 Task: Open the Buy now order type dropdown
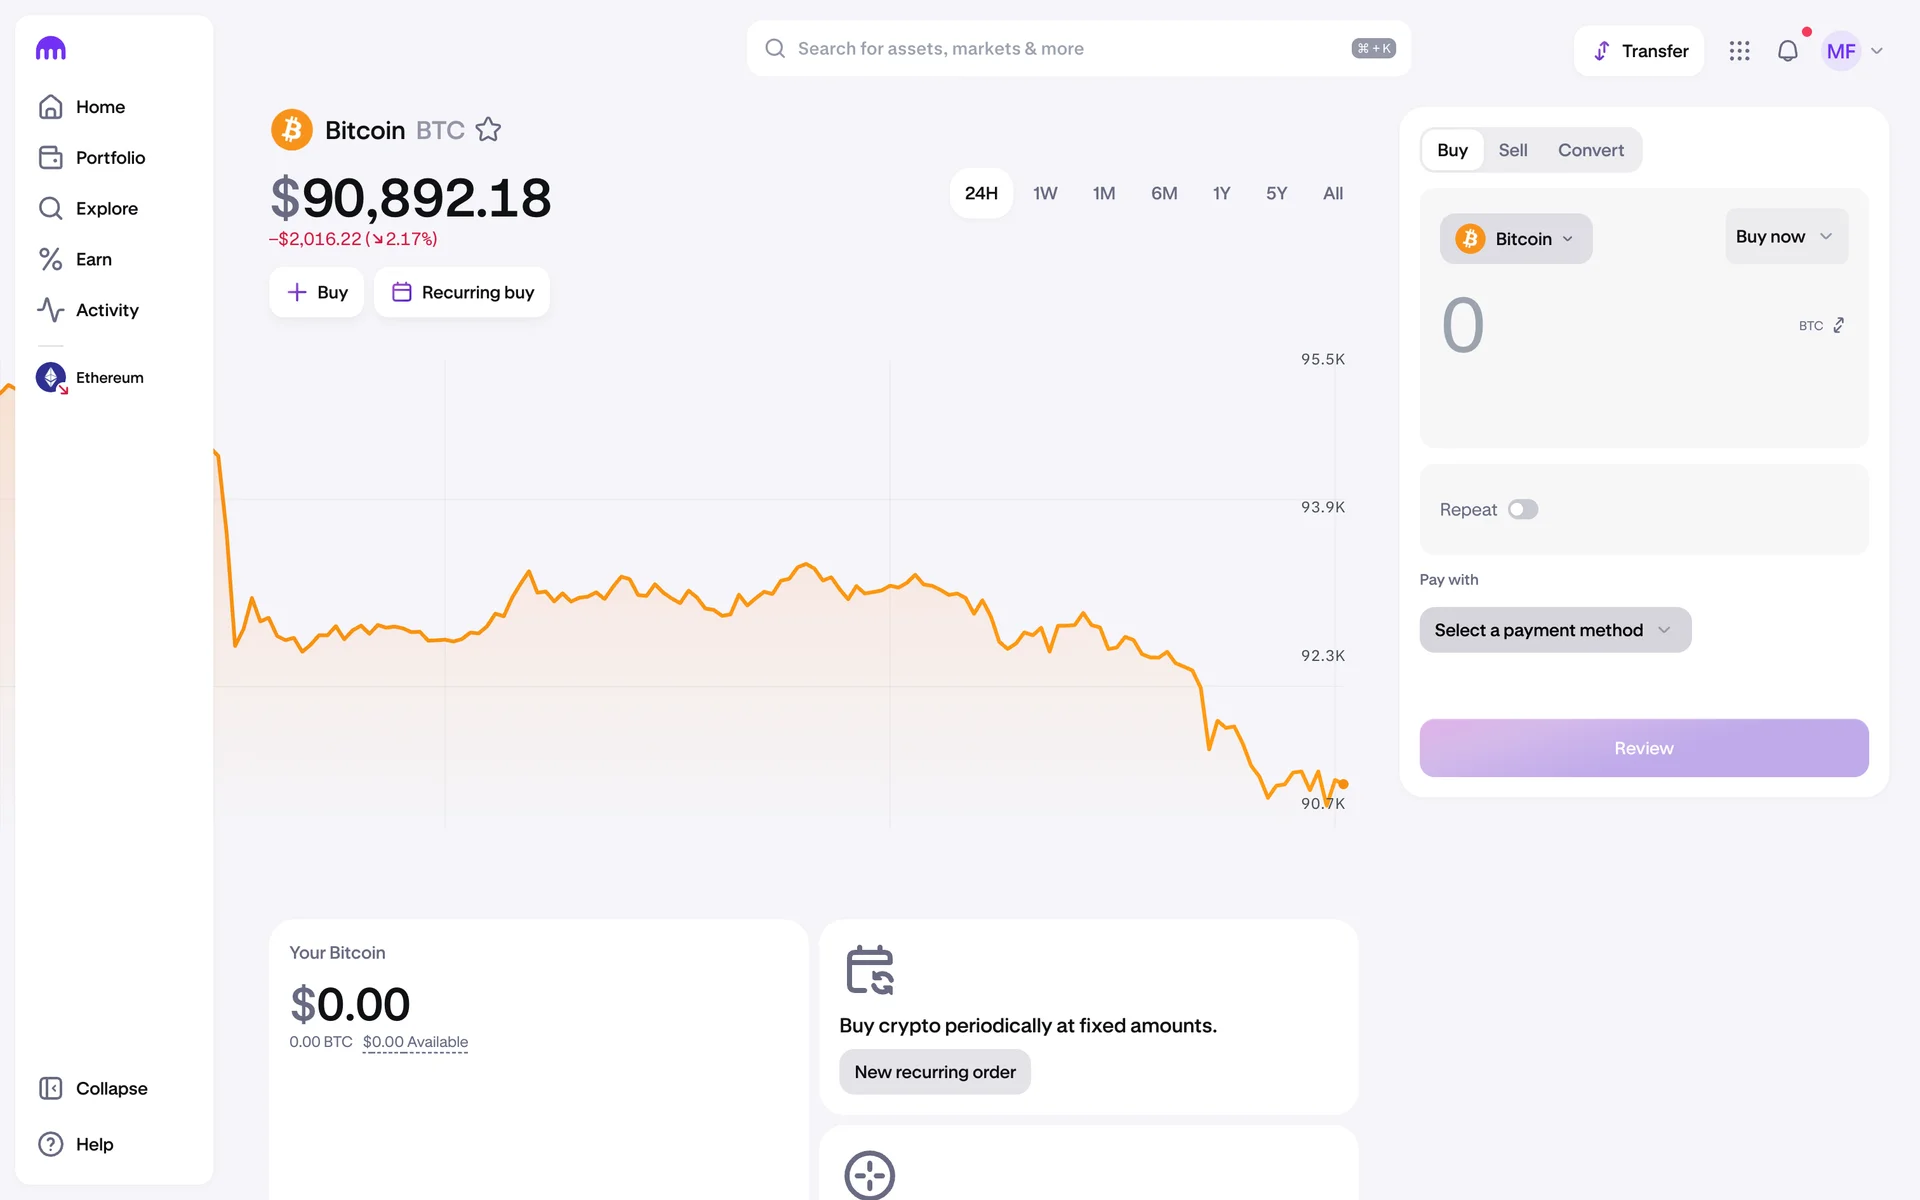tap(1785, 237)
